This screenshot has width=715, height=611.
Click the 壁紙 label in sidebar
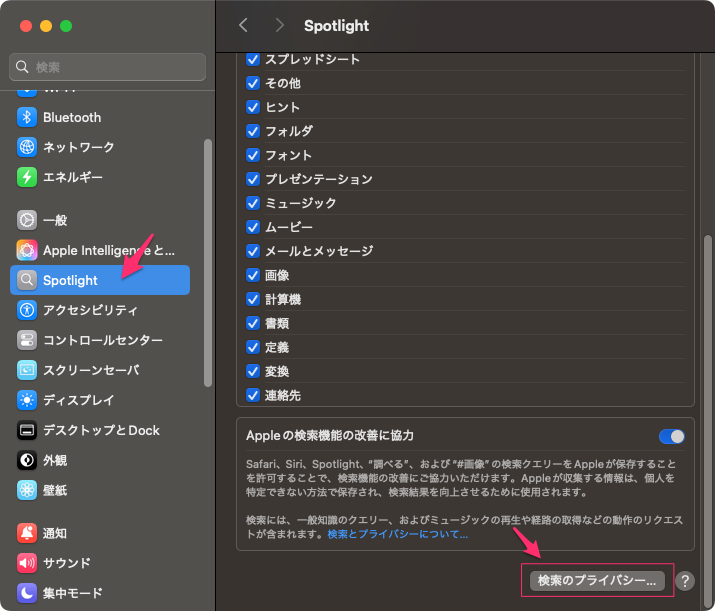click(55, 490)
